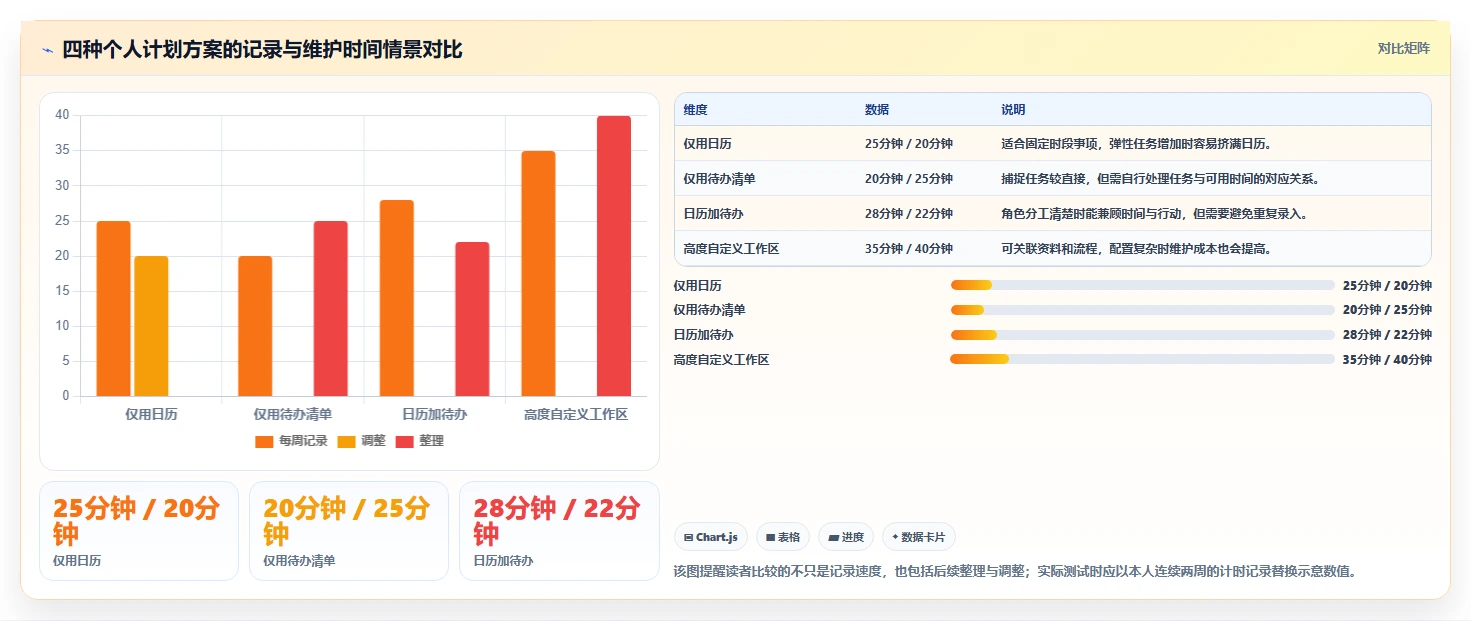Click the Chart.js tag chip
The image size is (1471, 621).
[711, 537]
